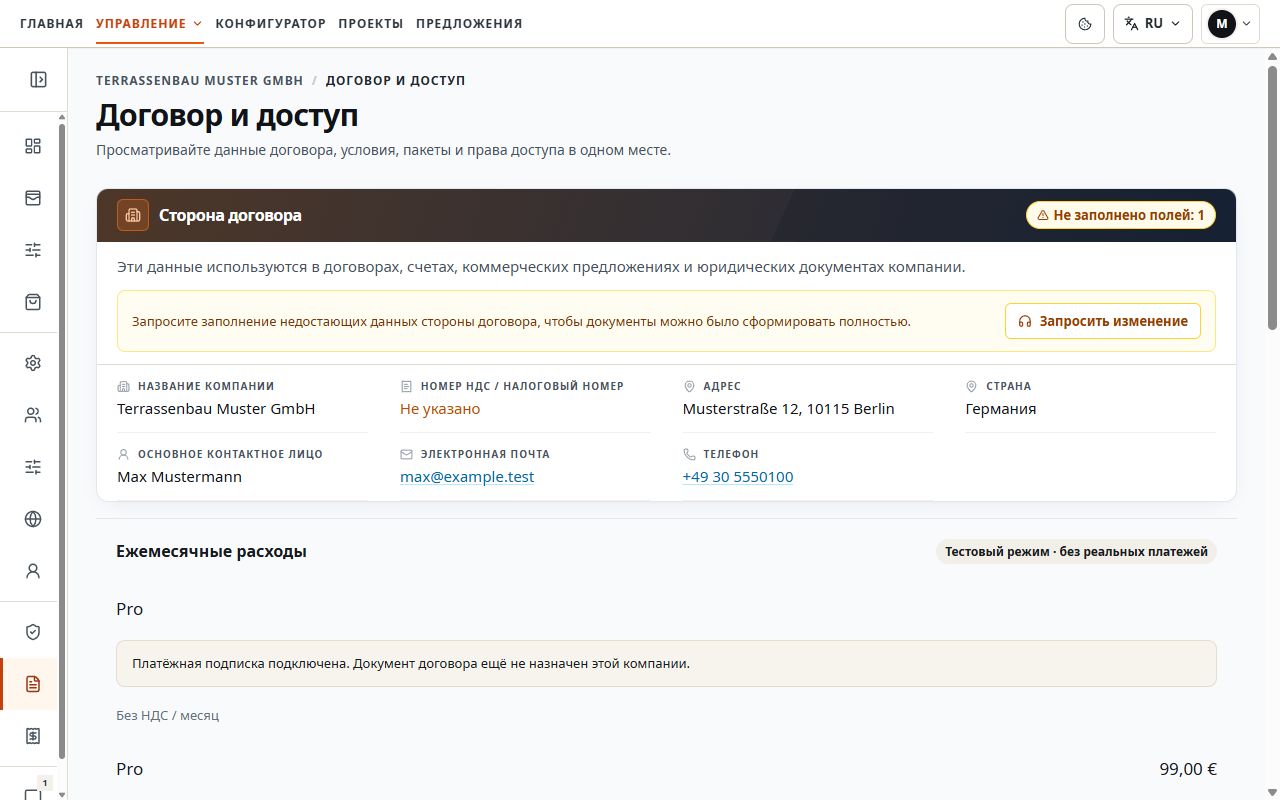Image resolution: width=1280 pixels, height=800 pixels.
Task: Open the invoice dollar icon in the sidebar
Action: [x=33, y=736]
